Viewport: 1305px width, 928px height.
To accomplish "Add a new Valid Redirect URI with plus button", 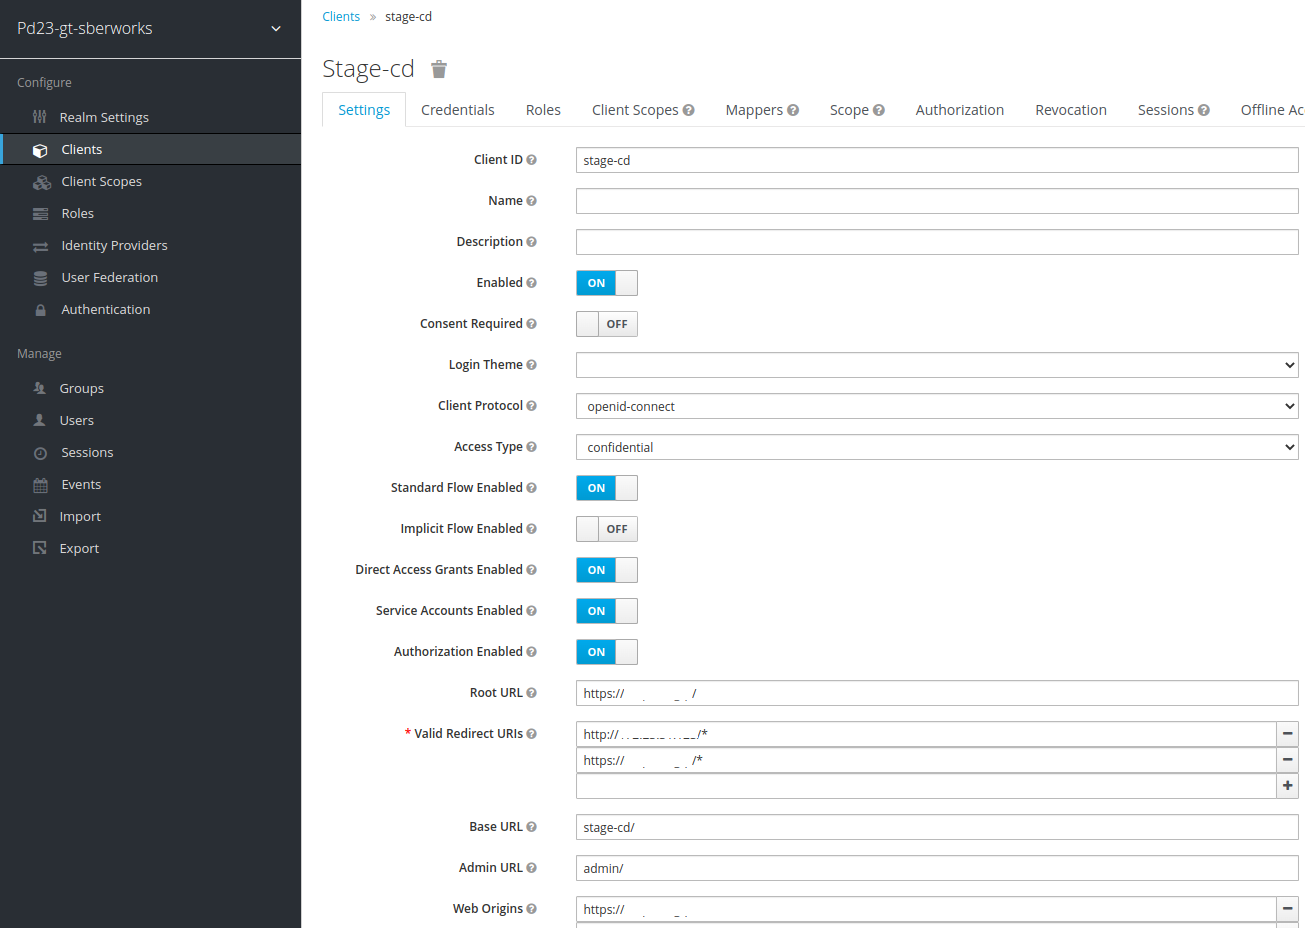I will pos(1287,786).
